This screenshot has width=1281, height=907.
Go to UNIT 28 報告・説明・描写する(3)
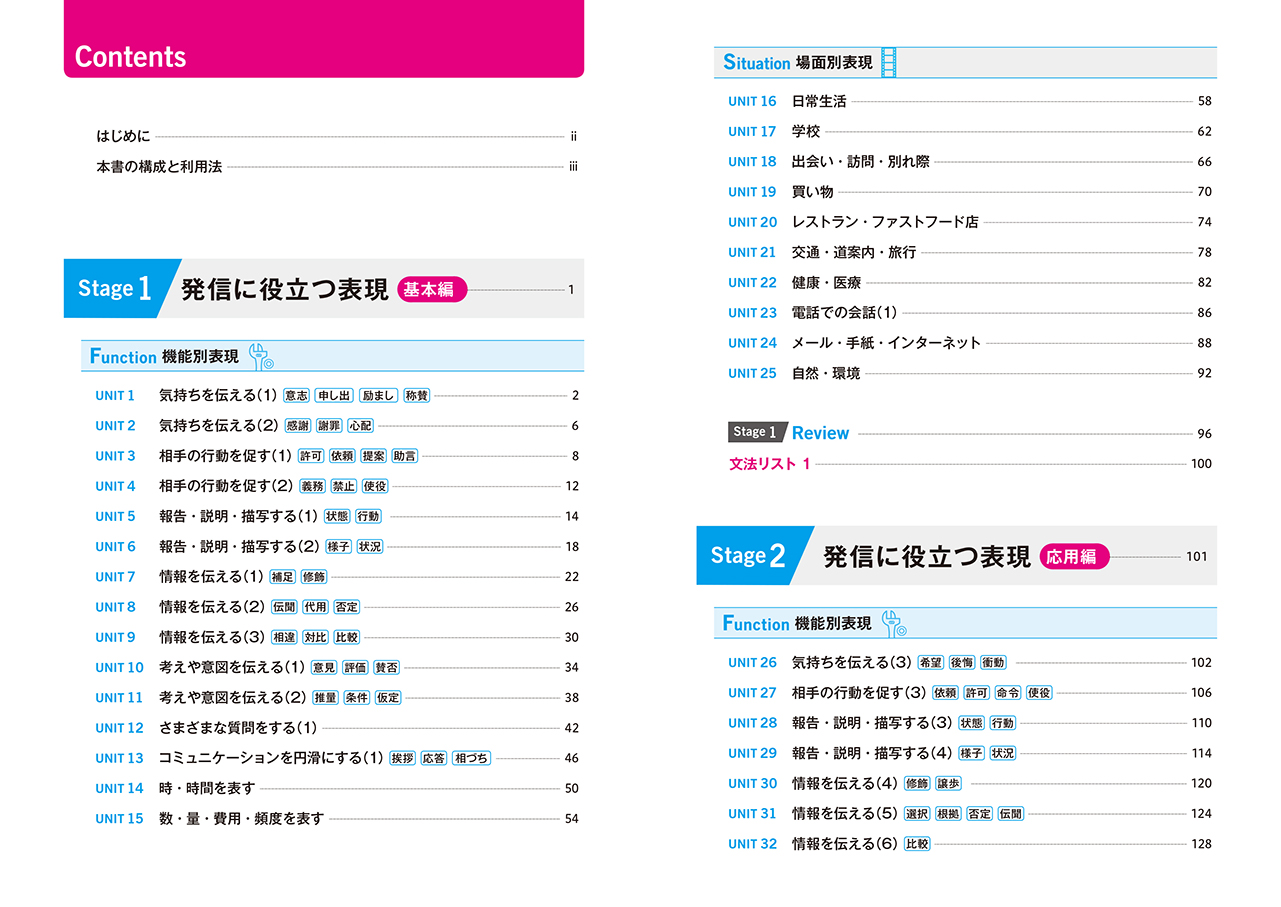970,722
